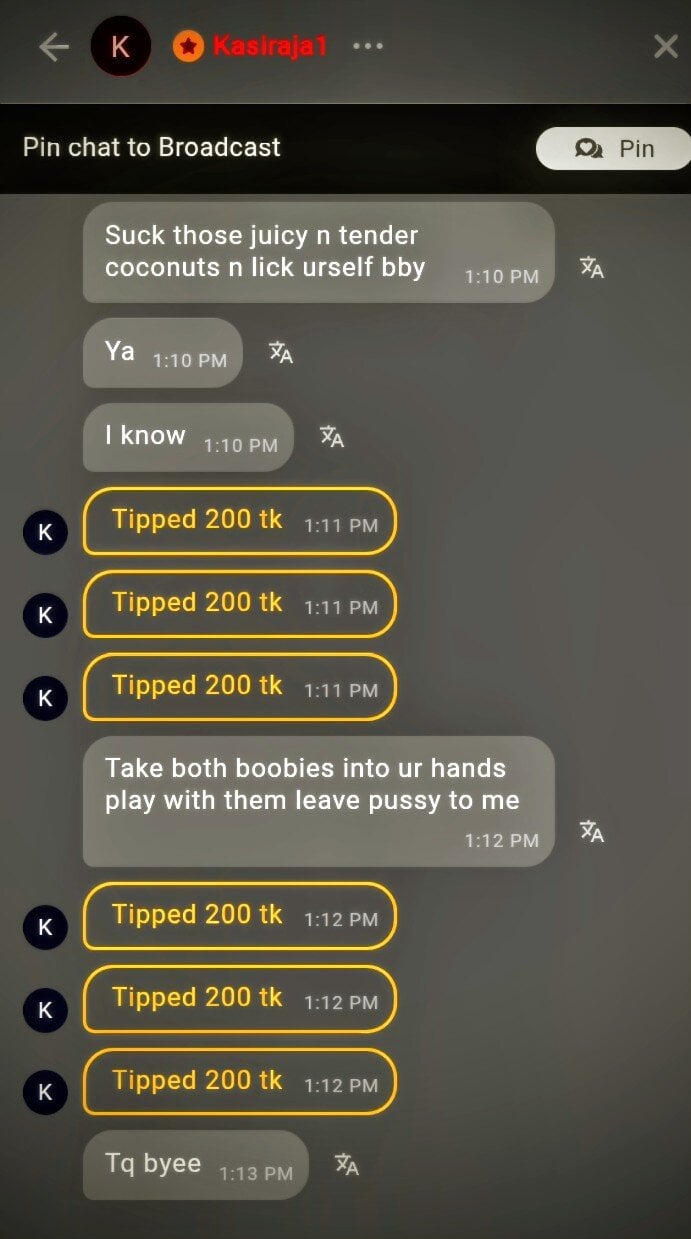Translate the first 1:10 PM long message

pyautogui.click(x=592, y=267)
